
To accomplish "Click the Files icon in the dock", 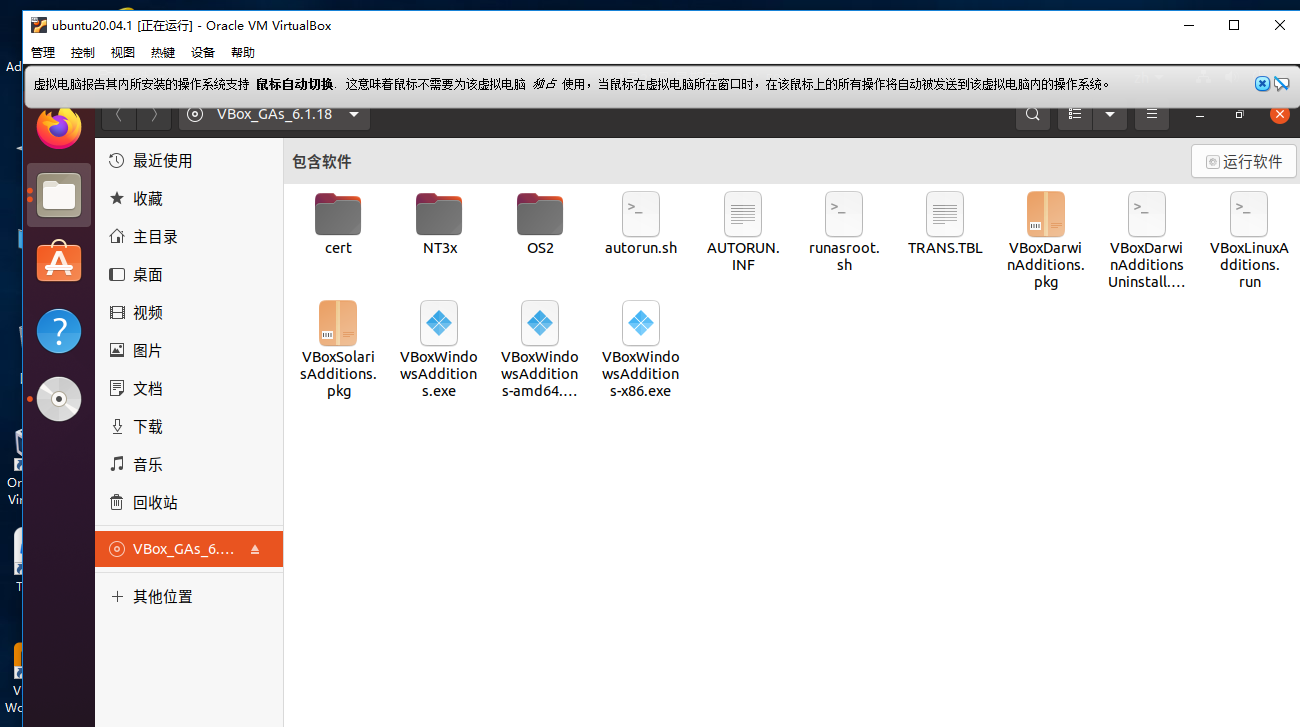I will click(x=59, y=195).
